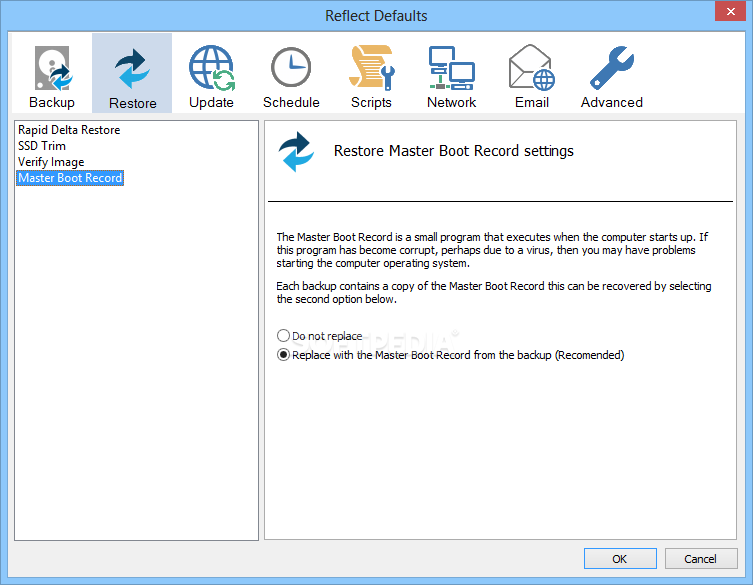Choose Replace with Master Boot Record from backup

[450, 355]
